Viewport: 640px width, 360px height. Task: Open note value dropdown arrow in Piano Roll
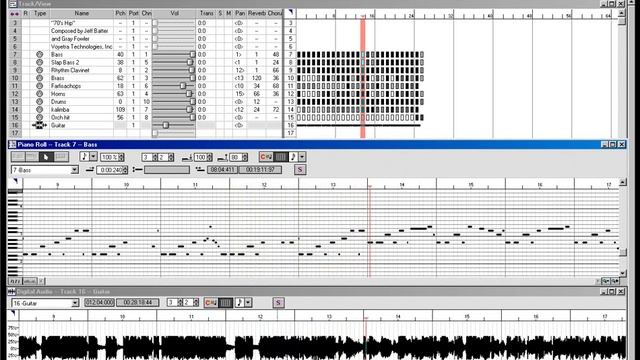93,157
